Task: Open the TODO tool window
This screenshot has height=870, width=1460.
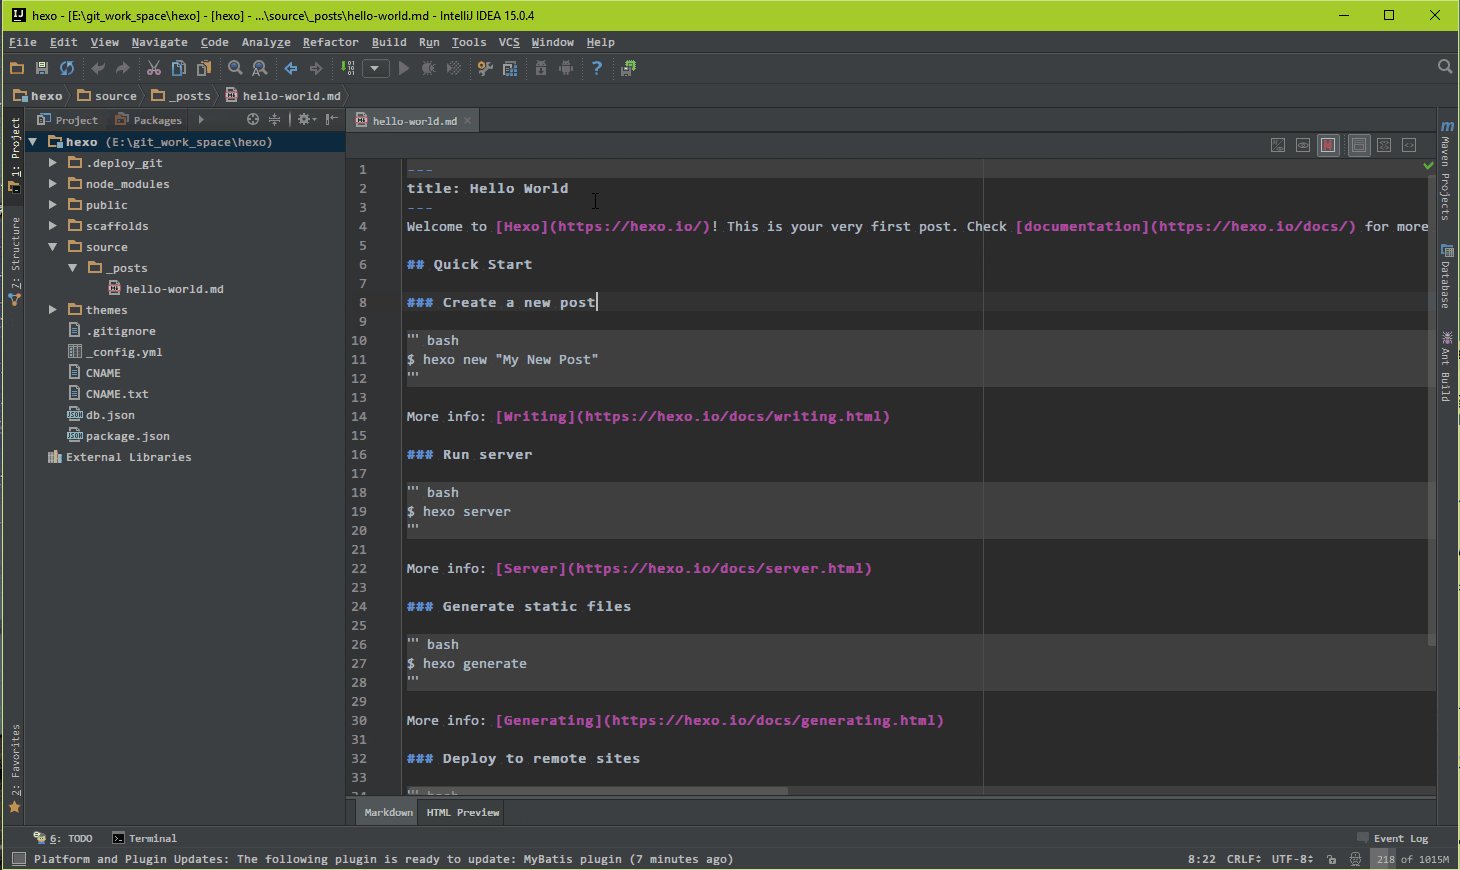Action: pos(63,838)
